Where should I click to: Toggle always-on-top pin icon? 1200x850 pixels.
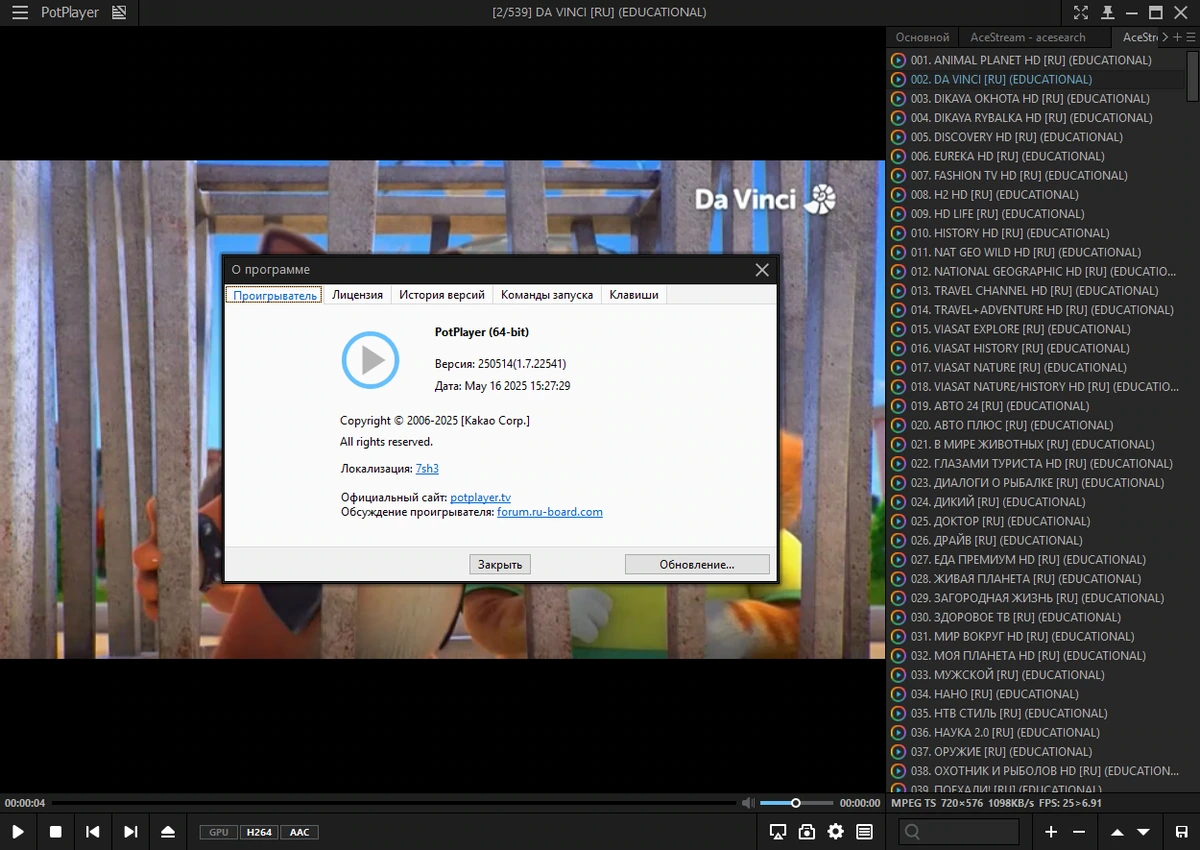tap(1107, 12)
